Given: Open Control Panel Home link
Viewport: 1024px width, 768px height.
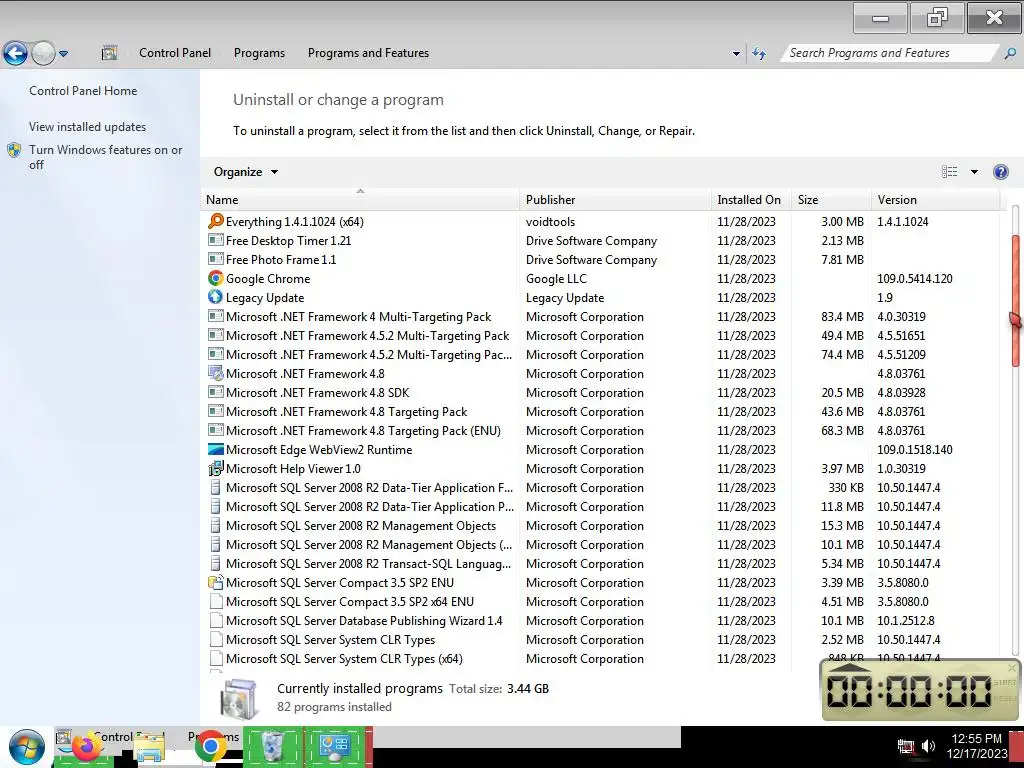Looking at the screenshot, I should point(83,91).
